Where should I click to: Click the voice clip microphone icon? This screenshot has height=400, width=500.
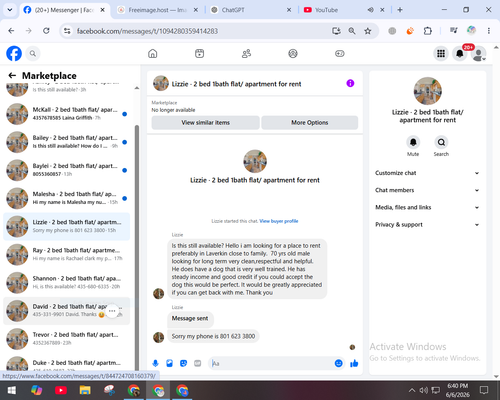155,363
